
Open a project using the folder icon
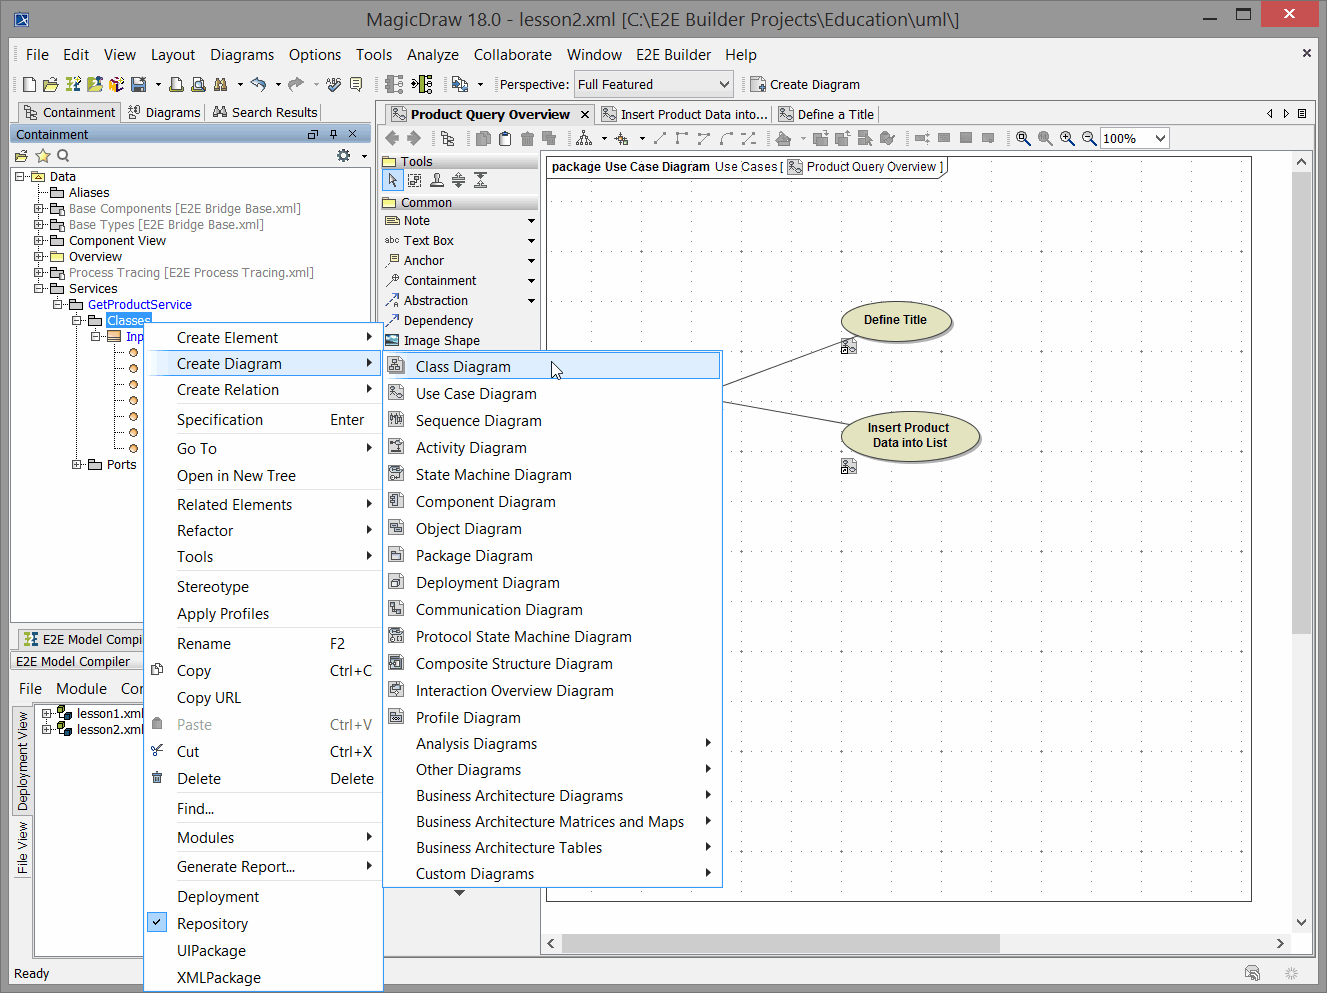click(x=51, y=84)
